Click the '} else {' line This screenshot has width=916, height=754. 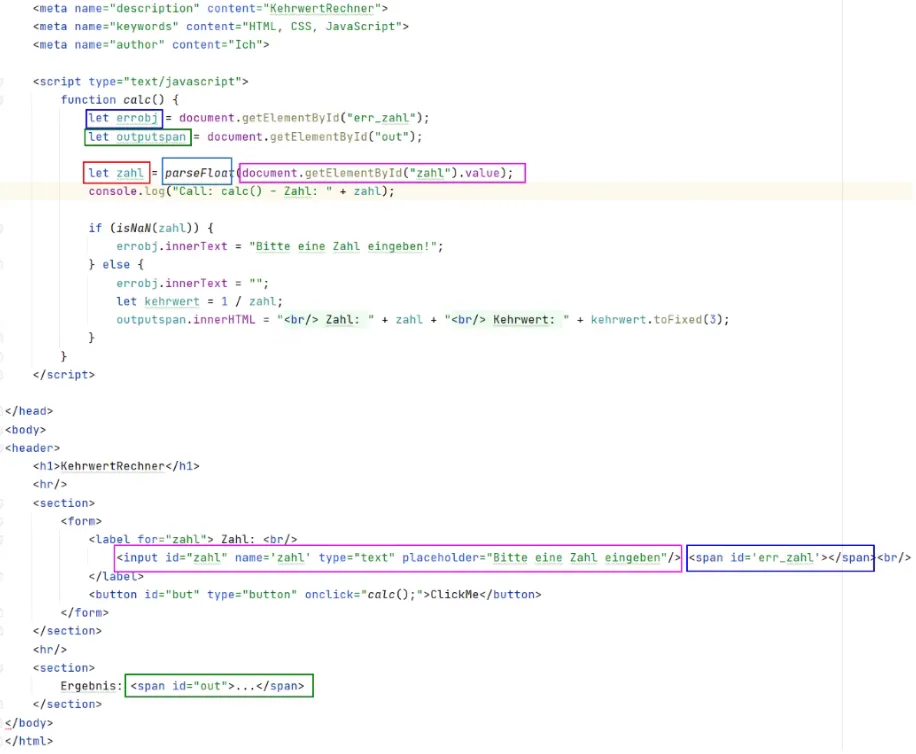coord(116,265)
